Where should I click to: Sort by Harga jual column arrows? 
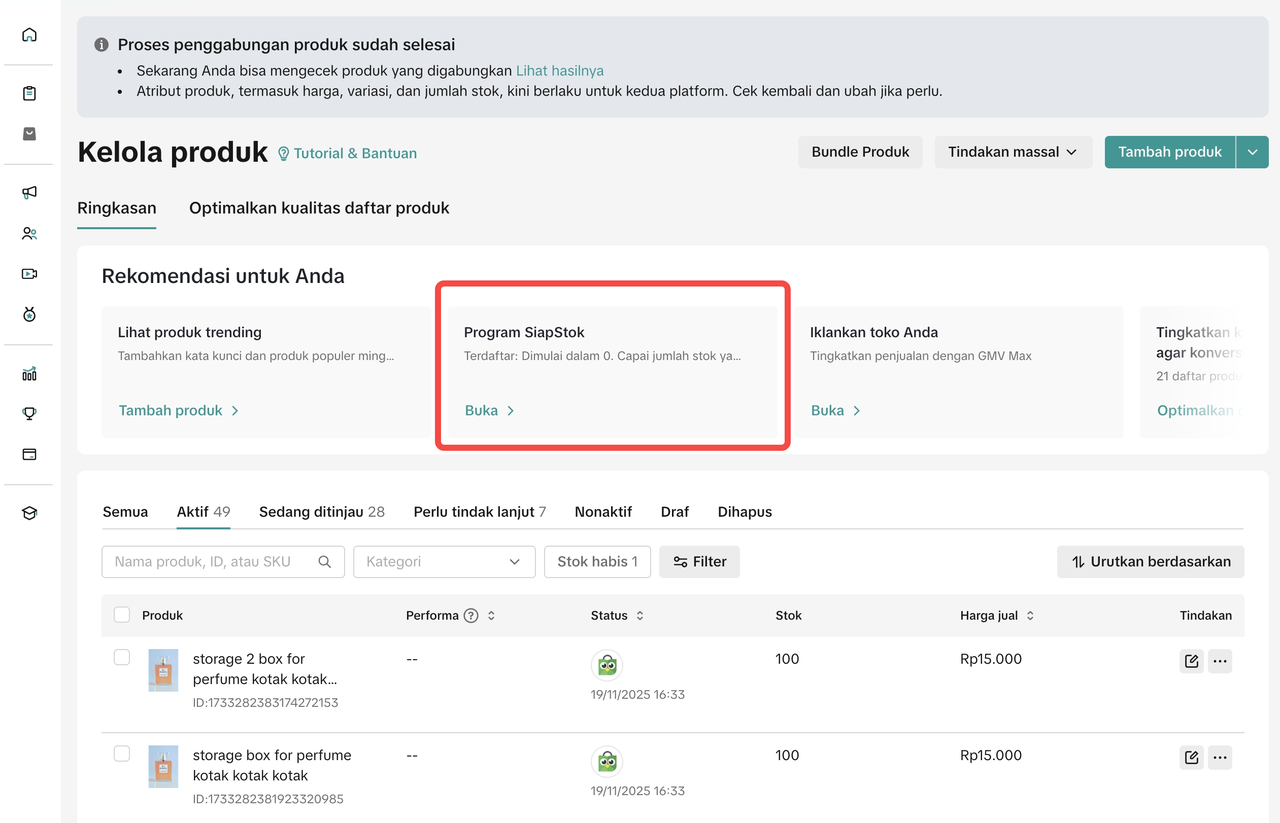tap(1030, 616)
